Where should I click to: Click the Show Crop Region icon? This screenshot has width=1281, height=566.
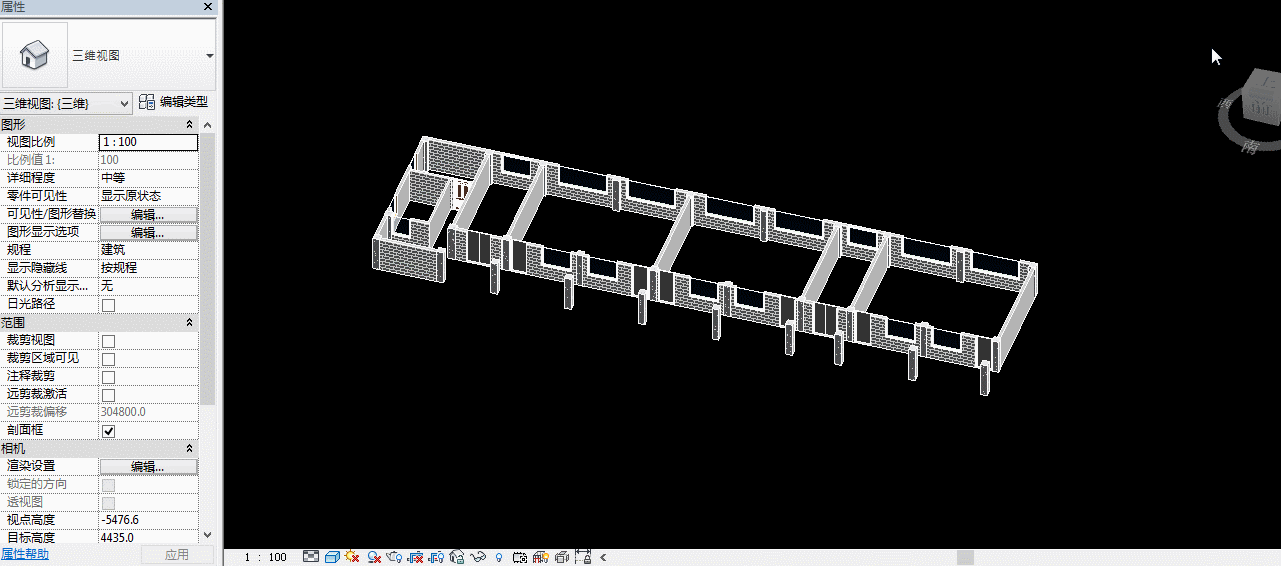(436, 557)
